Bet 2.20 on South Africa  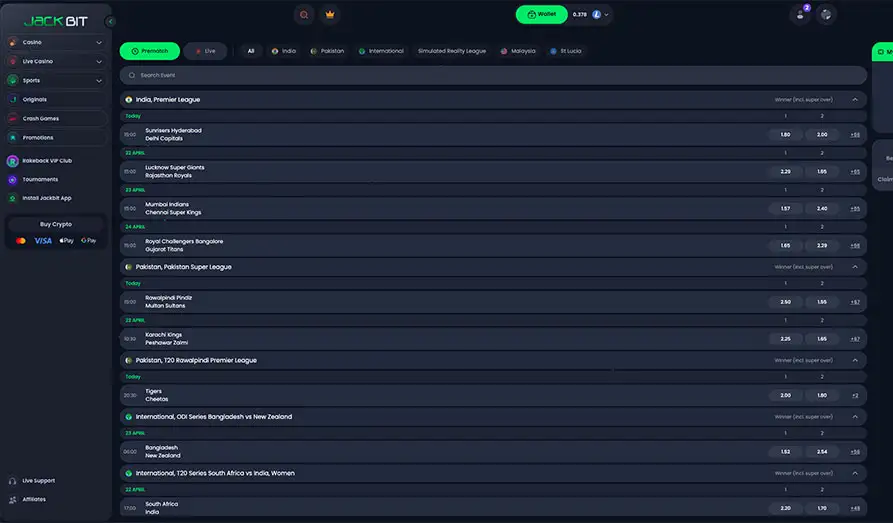(x=785, y=509)
